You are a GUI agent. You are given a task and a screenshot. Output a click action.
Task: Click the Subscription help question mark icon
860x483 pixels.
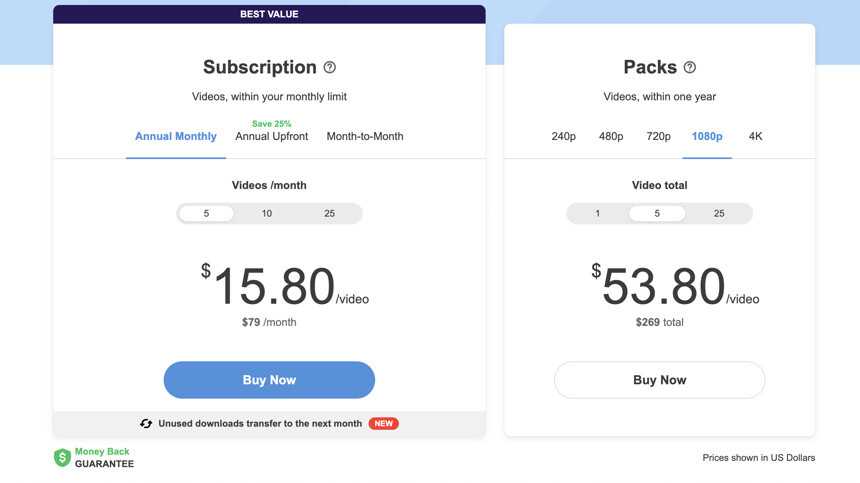point(330,68)
